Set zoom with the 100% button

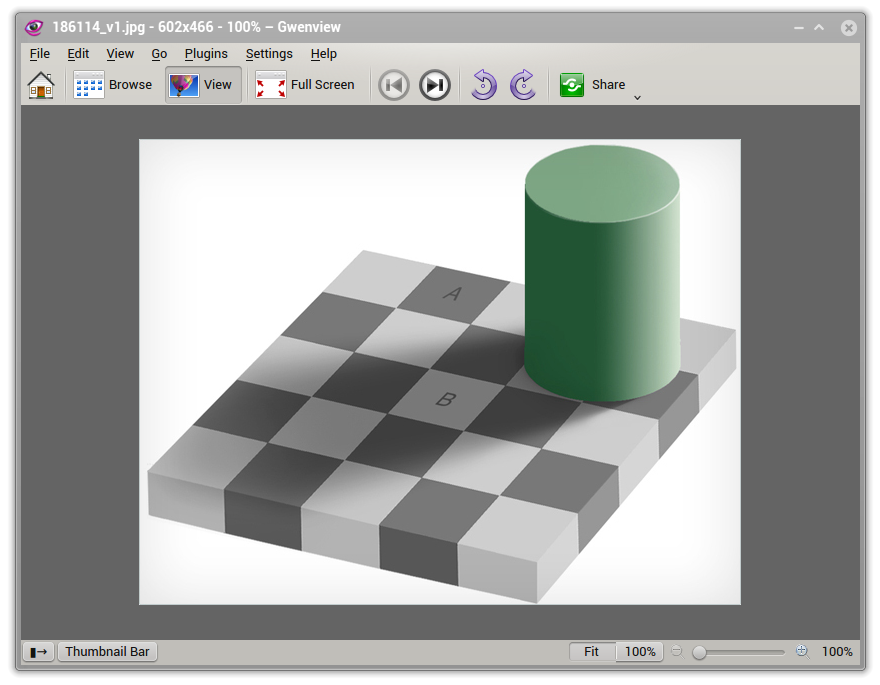(640, 652)
